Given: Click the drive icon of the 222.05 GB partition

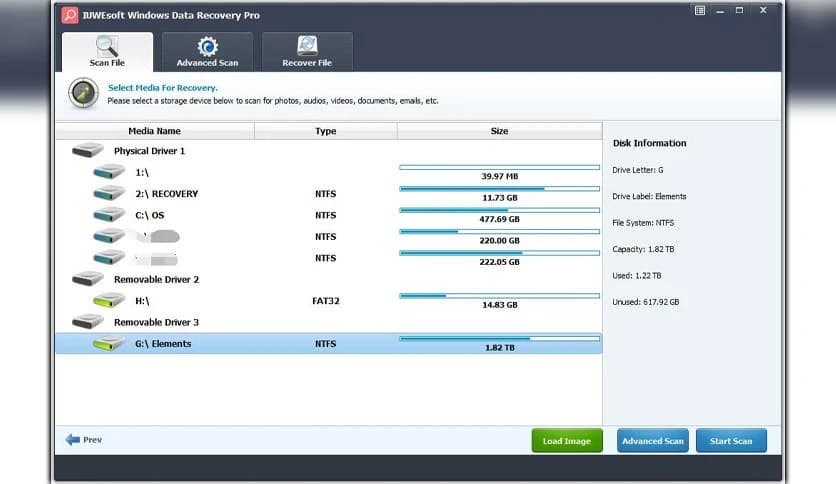Looking at the screenshot, I should (109, 257).
